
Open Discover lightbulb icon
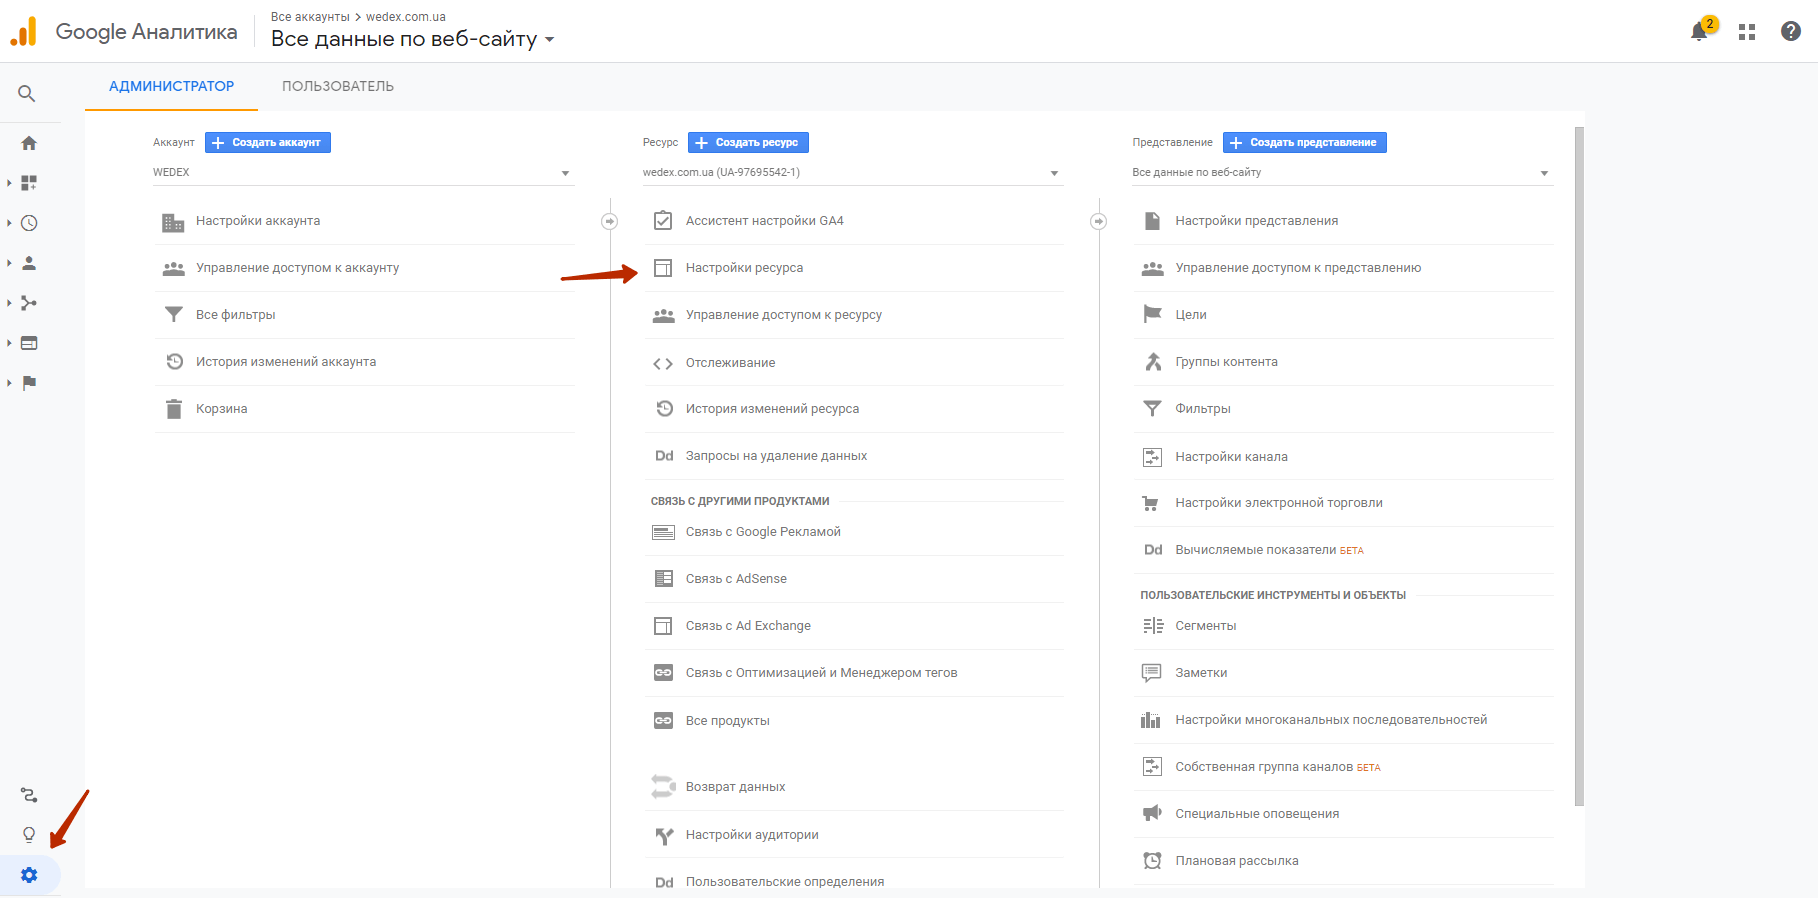pos(29,835)
